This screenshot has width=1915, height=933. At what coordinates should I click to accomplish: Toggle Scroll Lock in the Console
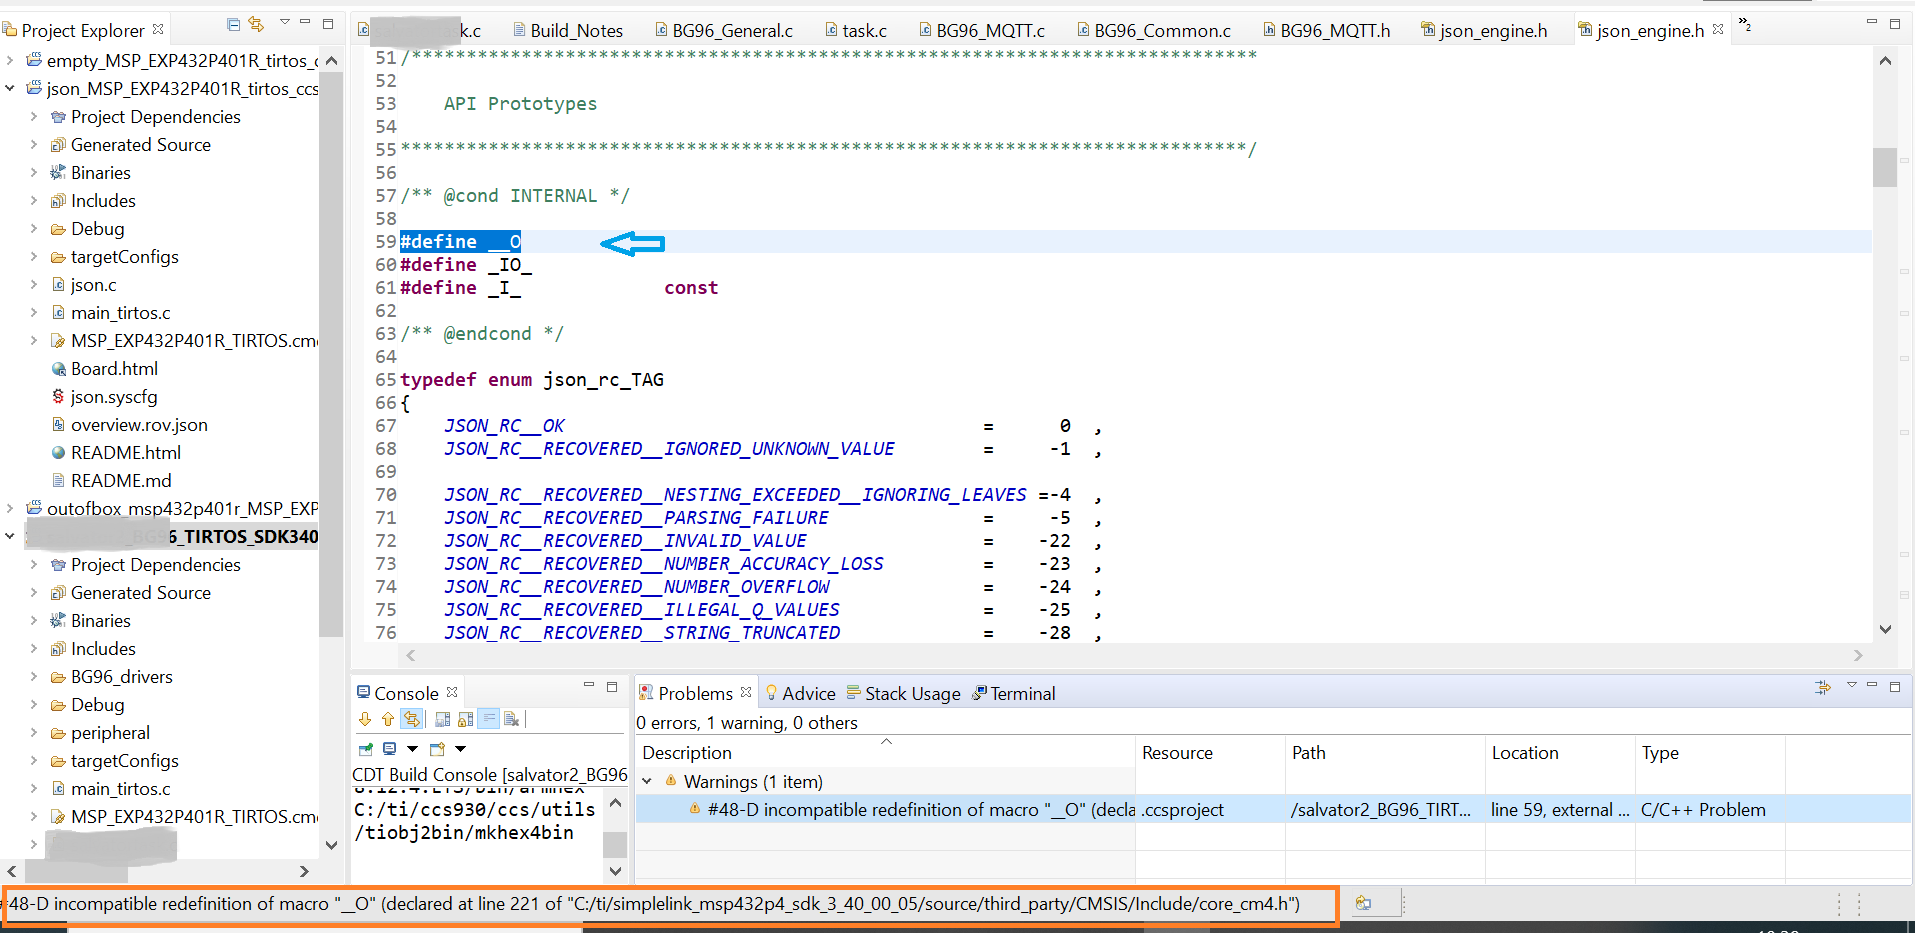[x=465, y=718]
